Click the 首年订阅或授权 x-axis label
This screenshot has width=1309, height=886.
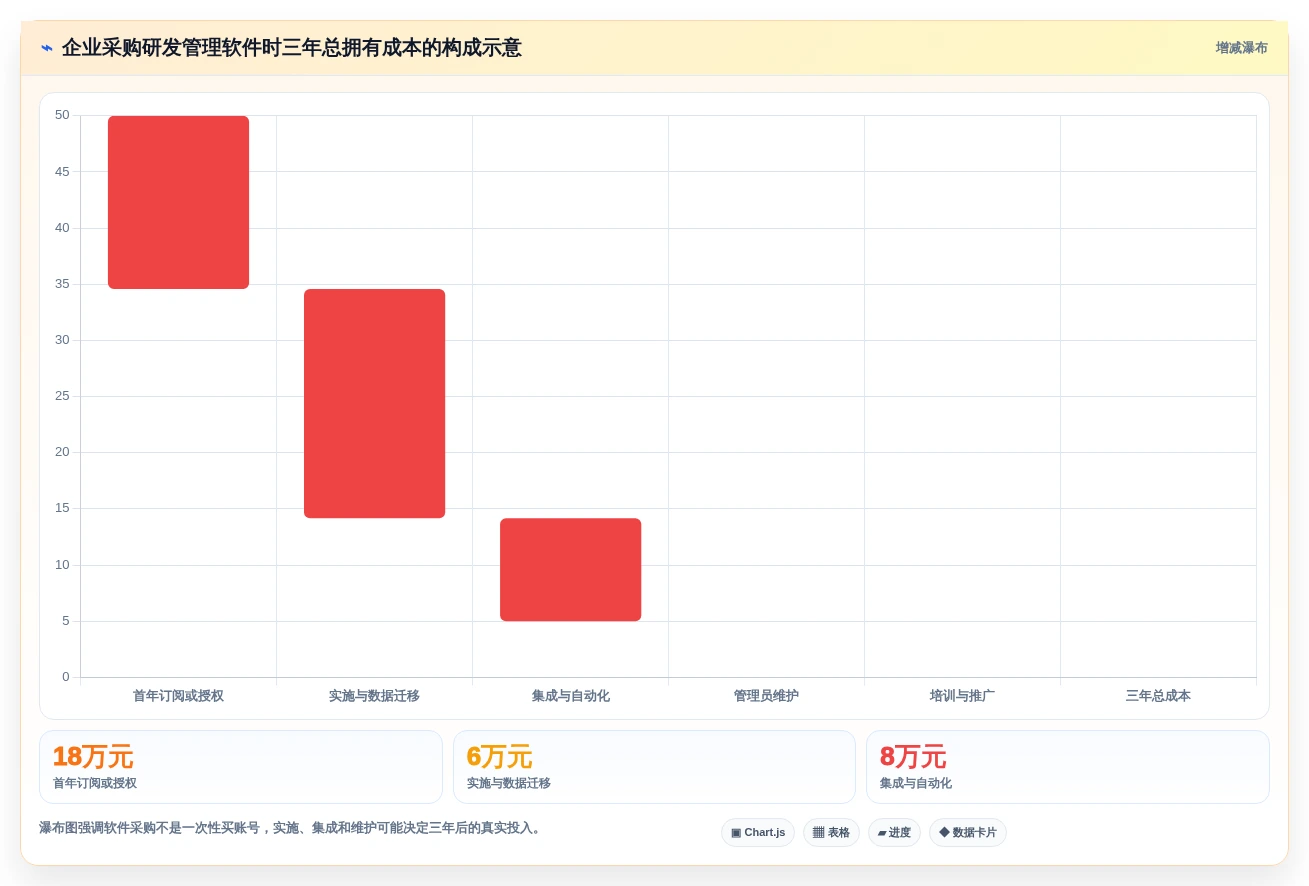(178, 696)
